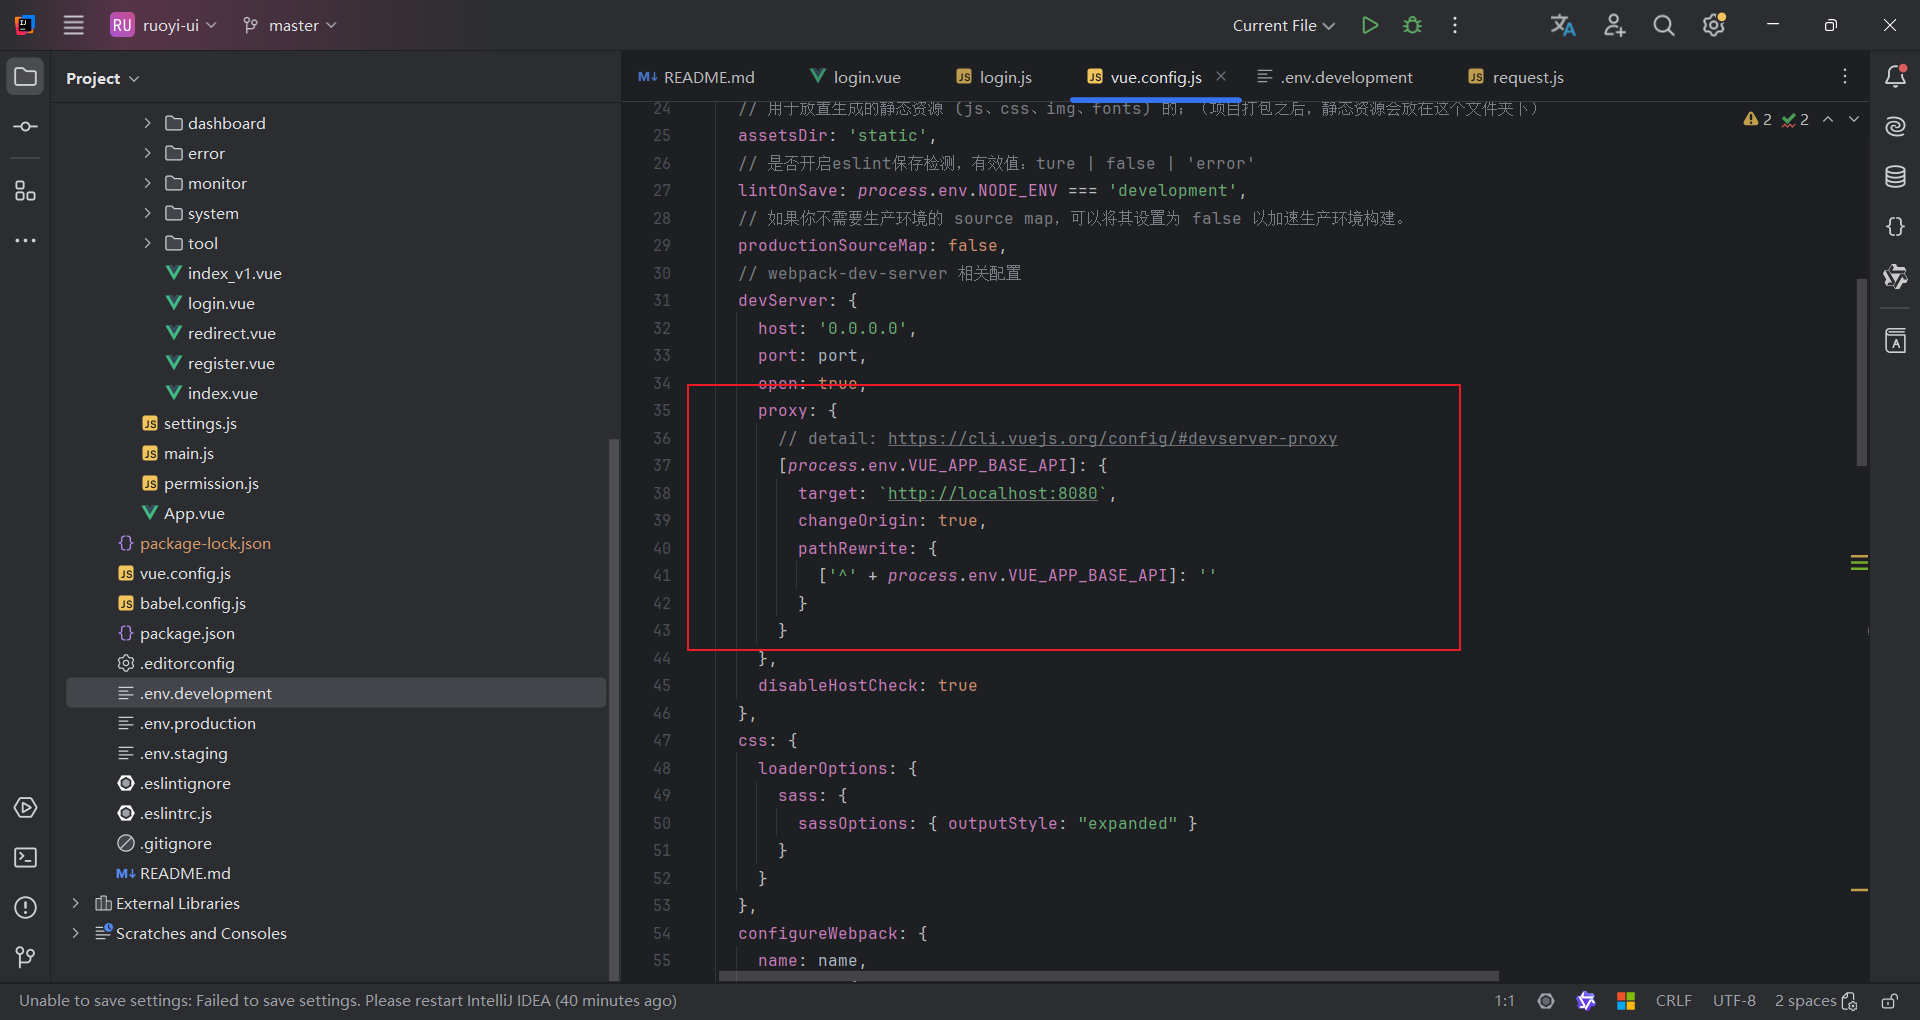Close the vue.config.js tab
1920x1020 pixels.
[x=1221, y=76]
